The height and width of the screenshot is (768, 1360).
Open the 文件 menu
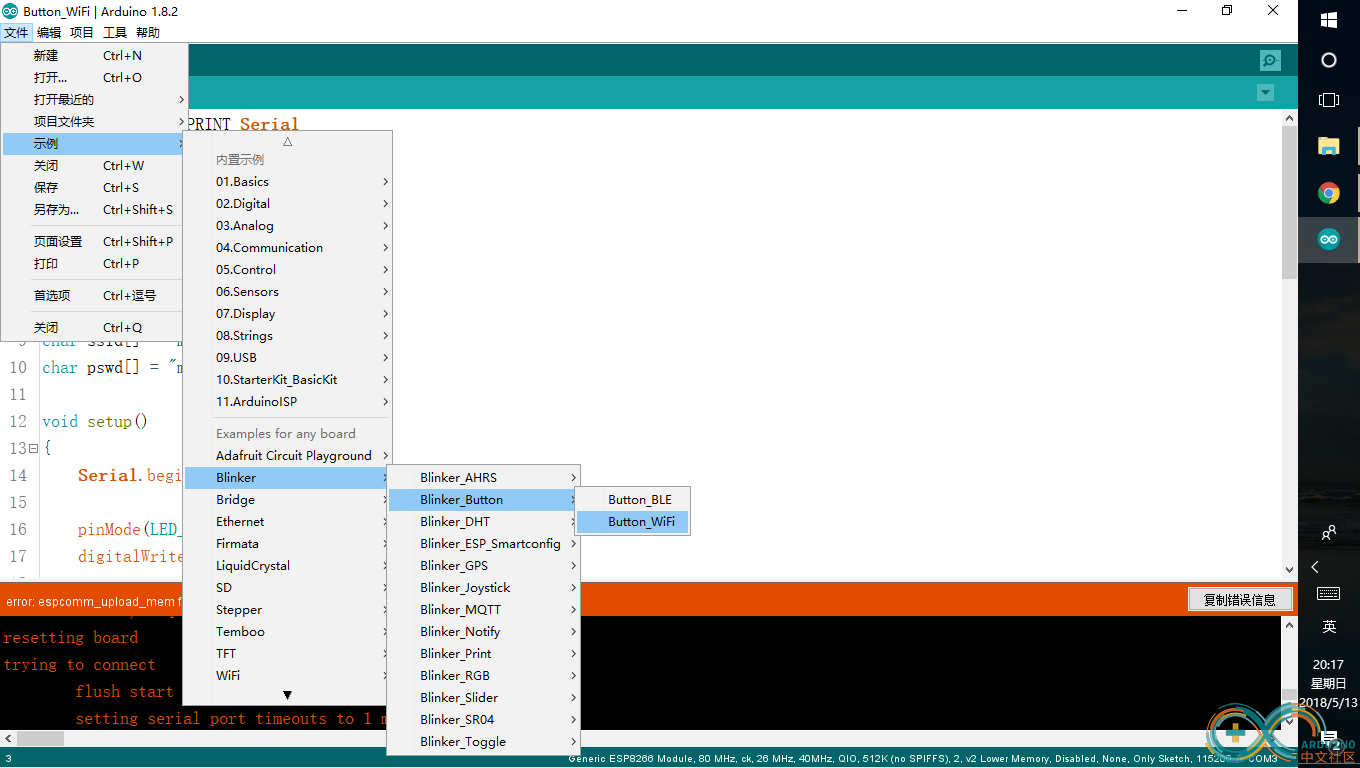pyautogui.click(x=16, y=33)
